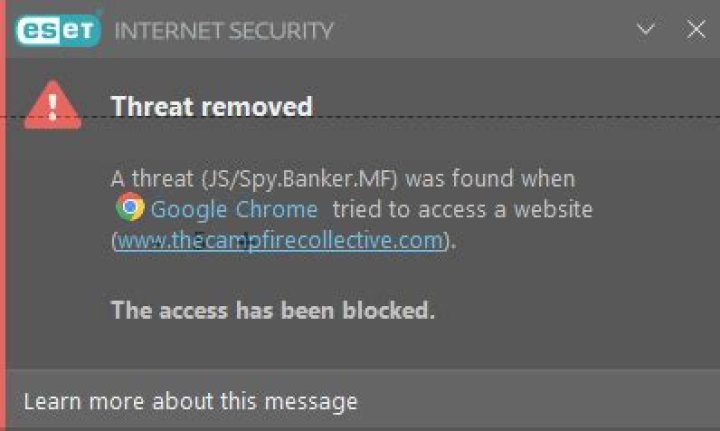Expand notification options with the chevron
Image resolution: width=720 pixels, height=431 pixels.
point(646,30)
